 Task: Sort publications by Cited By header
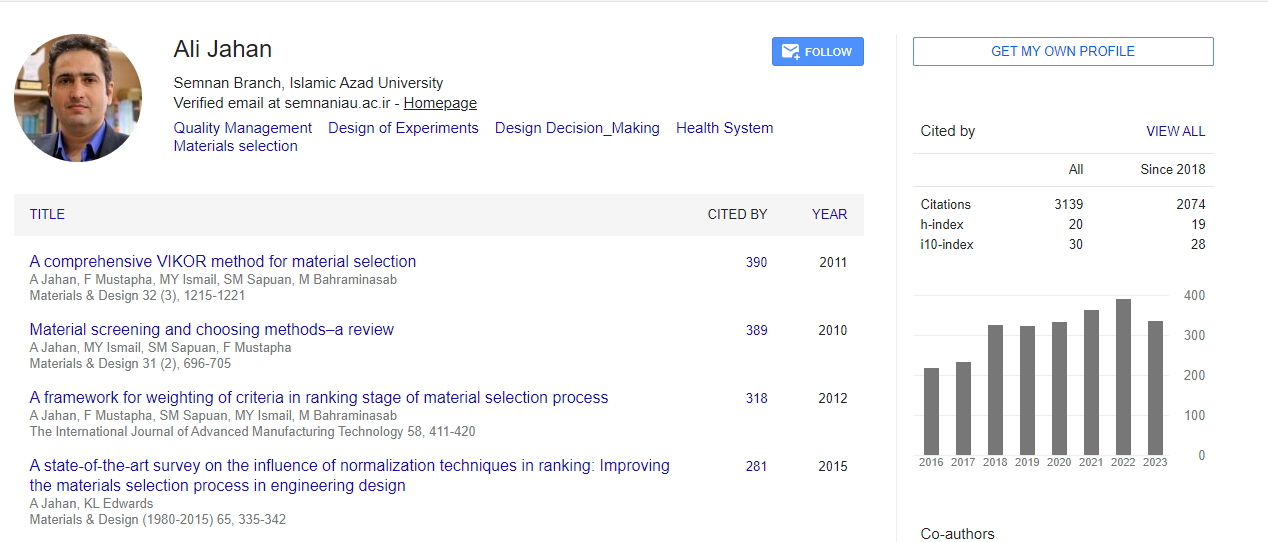click(x=737, y=214)
